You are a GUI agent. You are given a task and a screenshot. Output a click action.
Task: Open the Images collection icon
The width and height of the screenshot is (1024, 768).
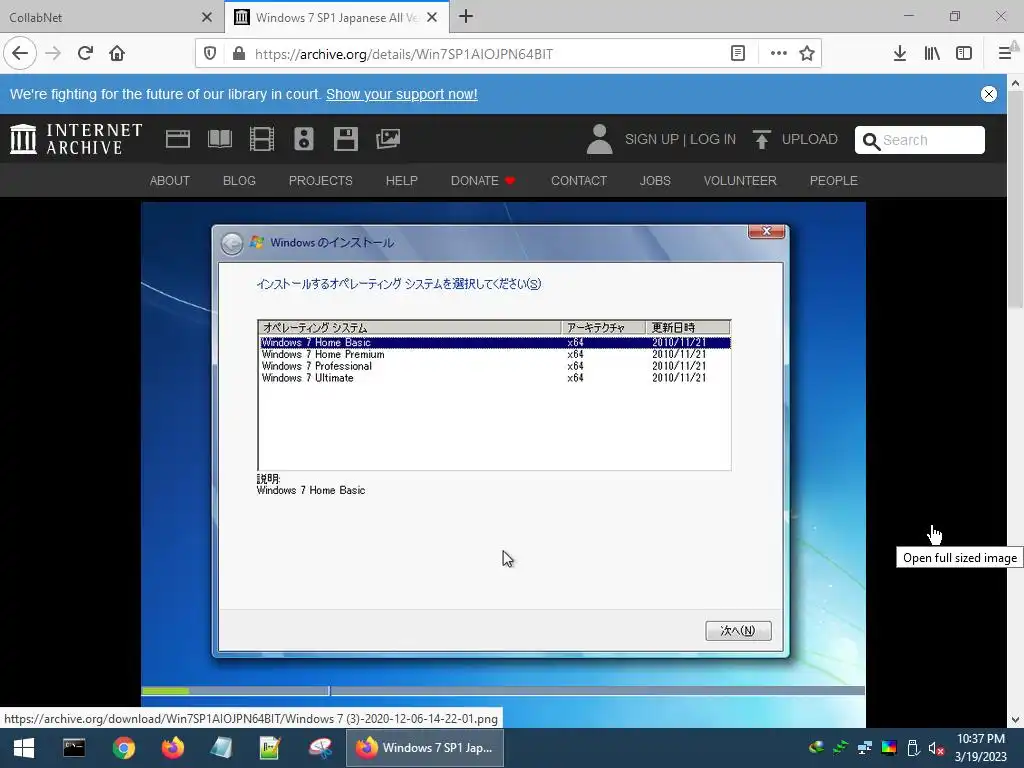[388, 139]
